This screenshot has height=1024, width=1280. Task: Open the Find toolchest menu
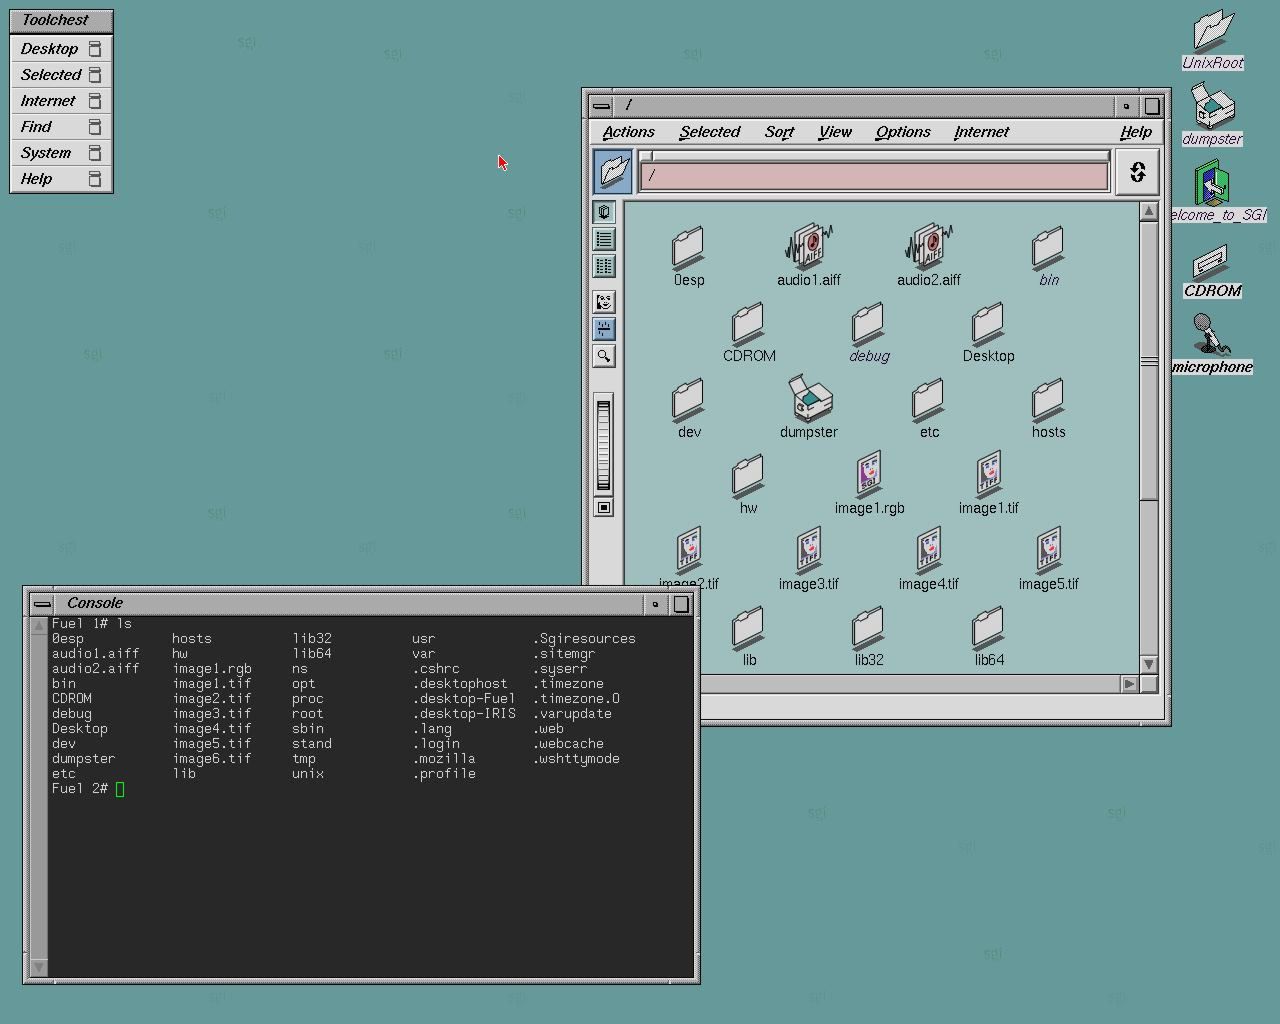61,126
